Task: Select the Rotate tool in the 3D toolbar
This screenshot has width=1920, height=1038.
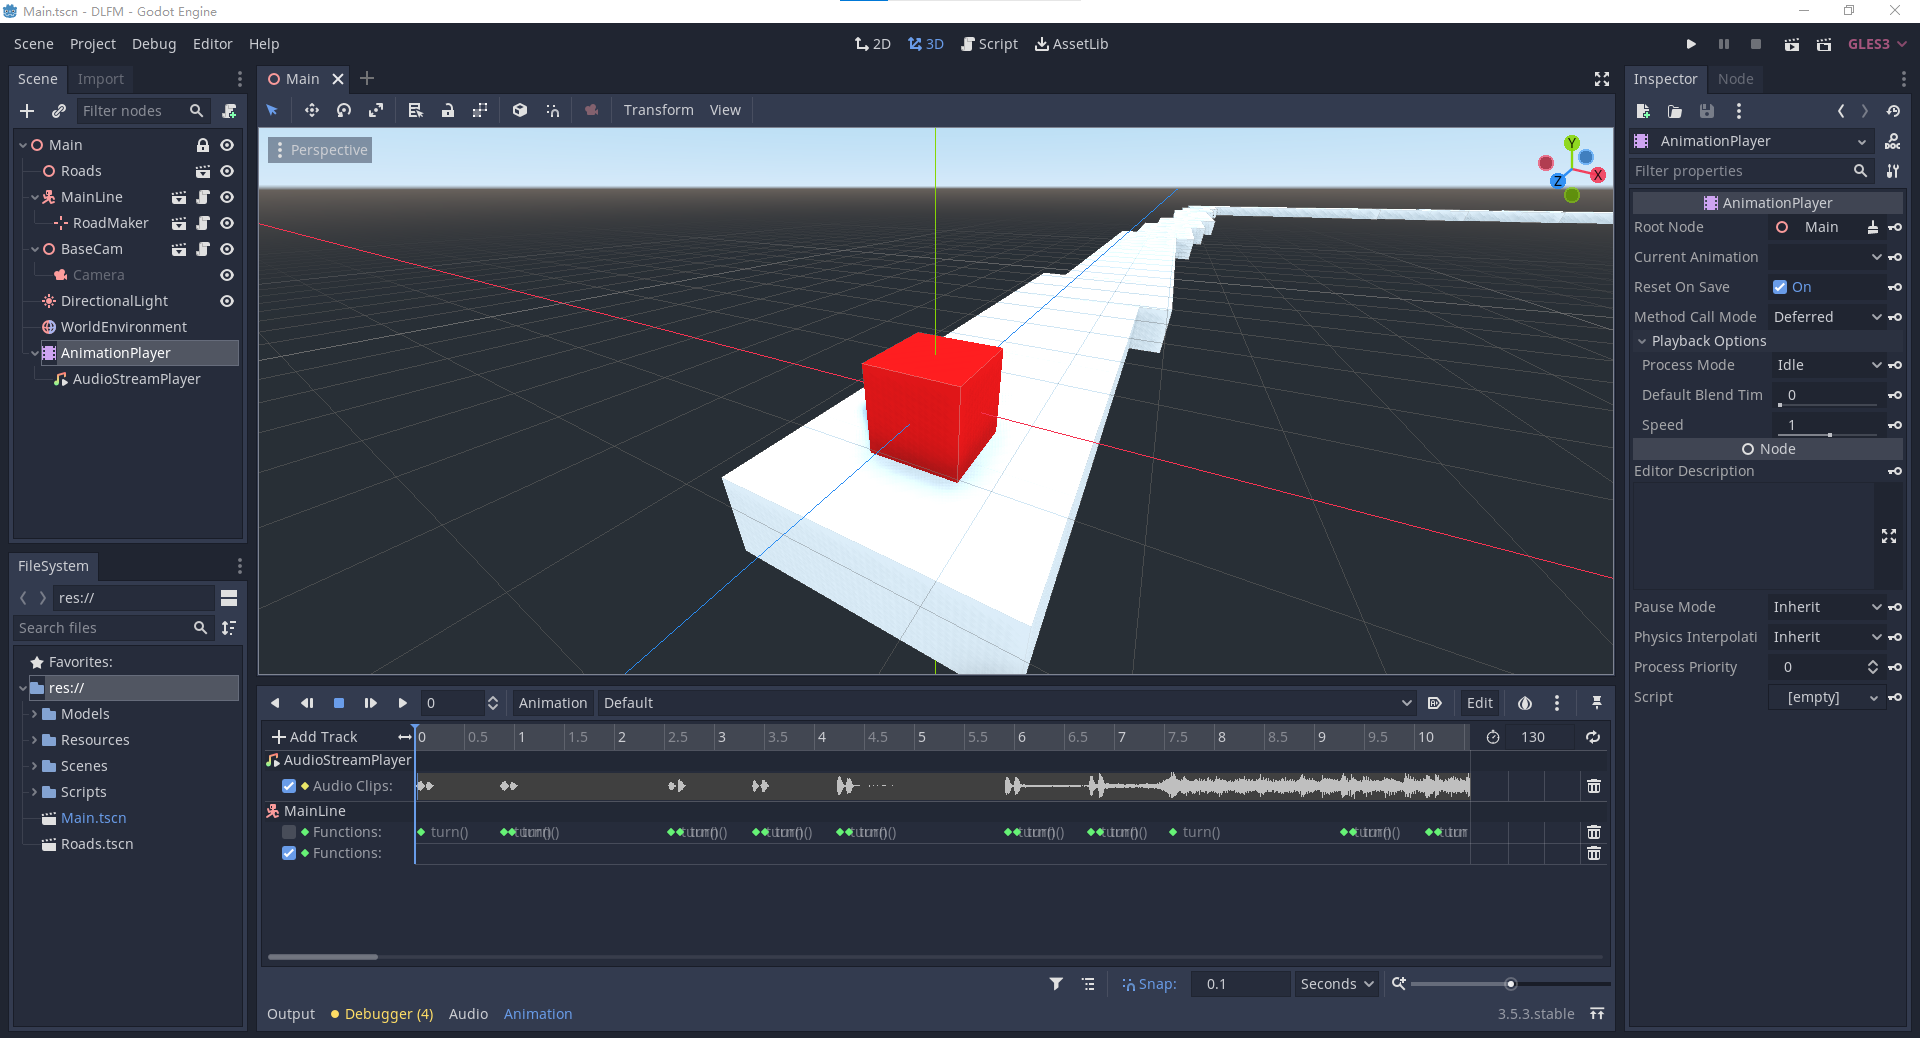Action: (343, 110)
